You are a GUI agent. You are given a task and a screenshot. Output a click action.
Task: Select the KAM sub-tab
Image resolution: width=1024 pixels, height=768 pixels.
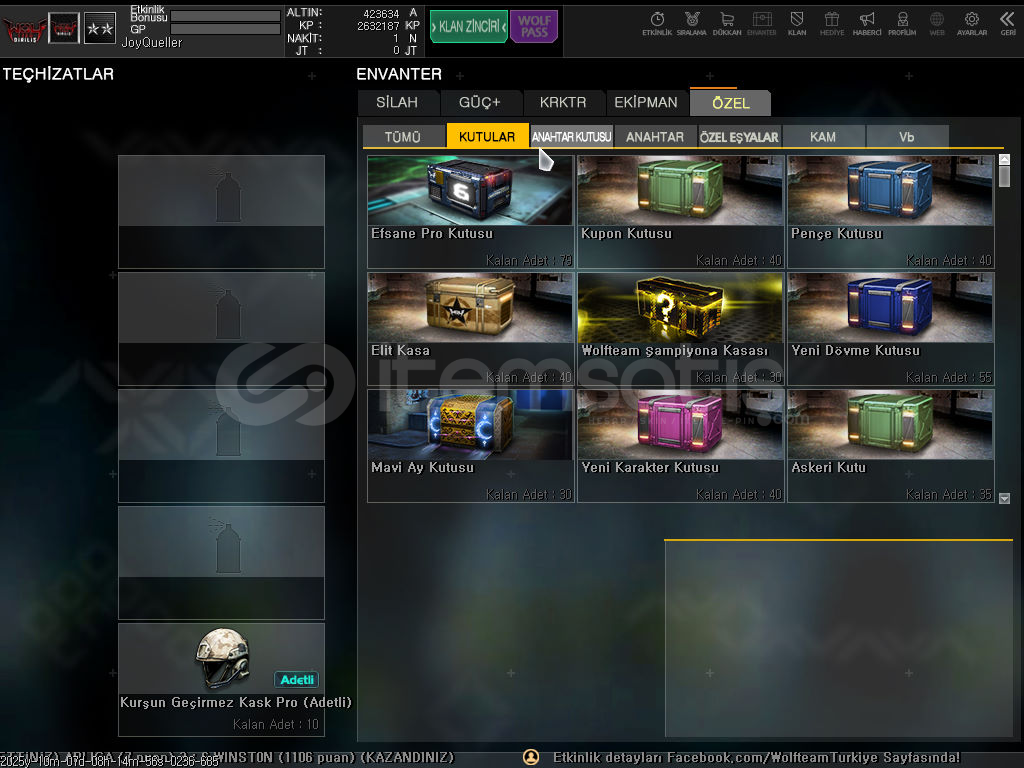point(823,136)
